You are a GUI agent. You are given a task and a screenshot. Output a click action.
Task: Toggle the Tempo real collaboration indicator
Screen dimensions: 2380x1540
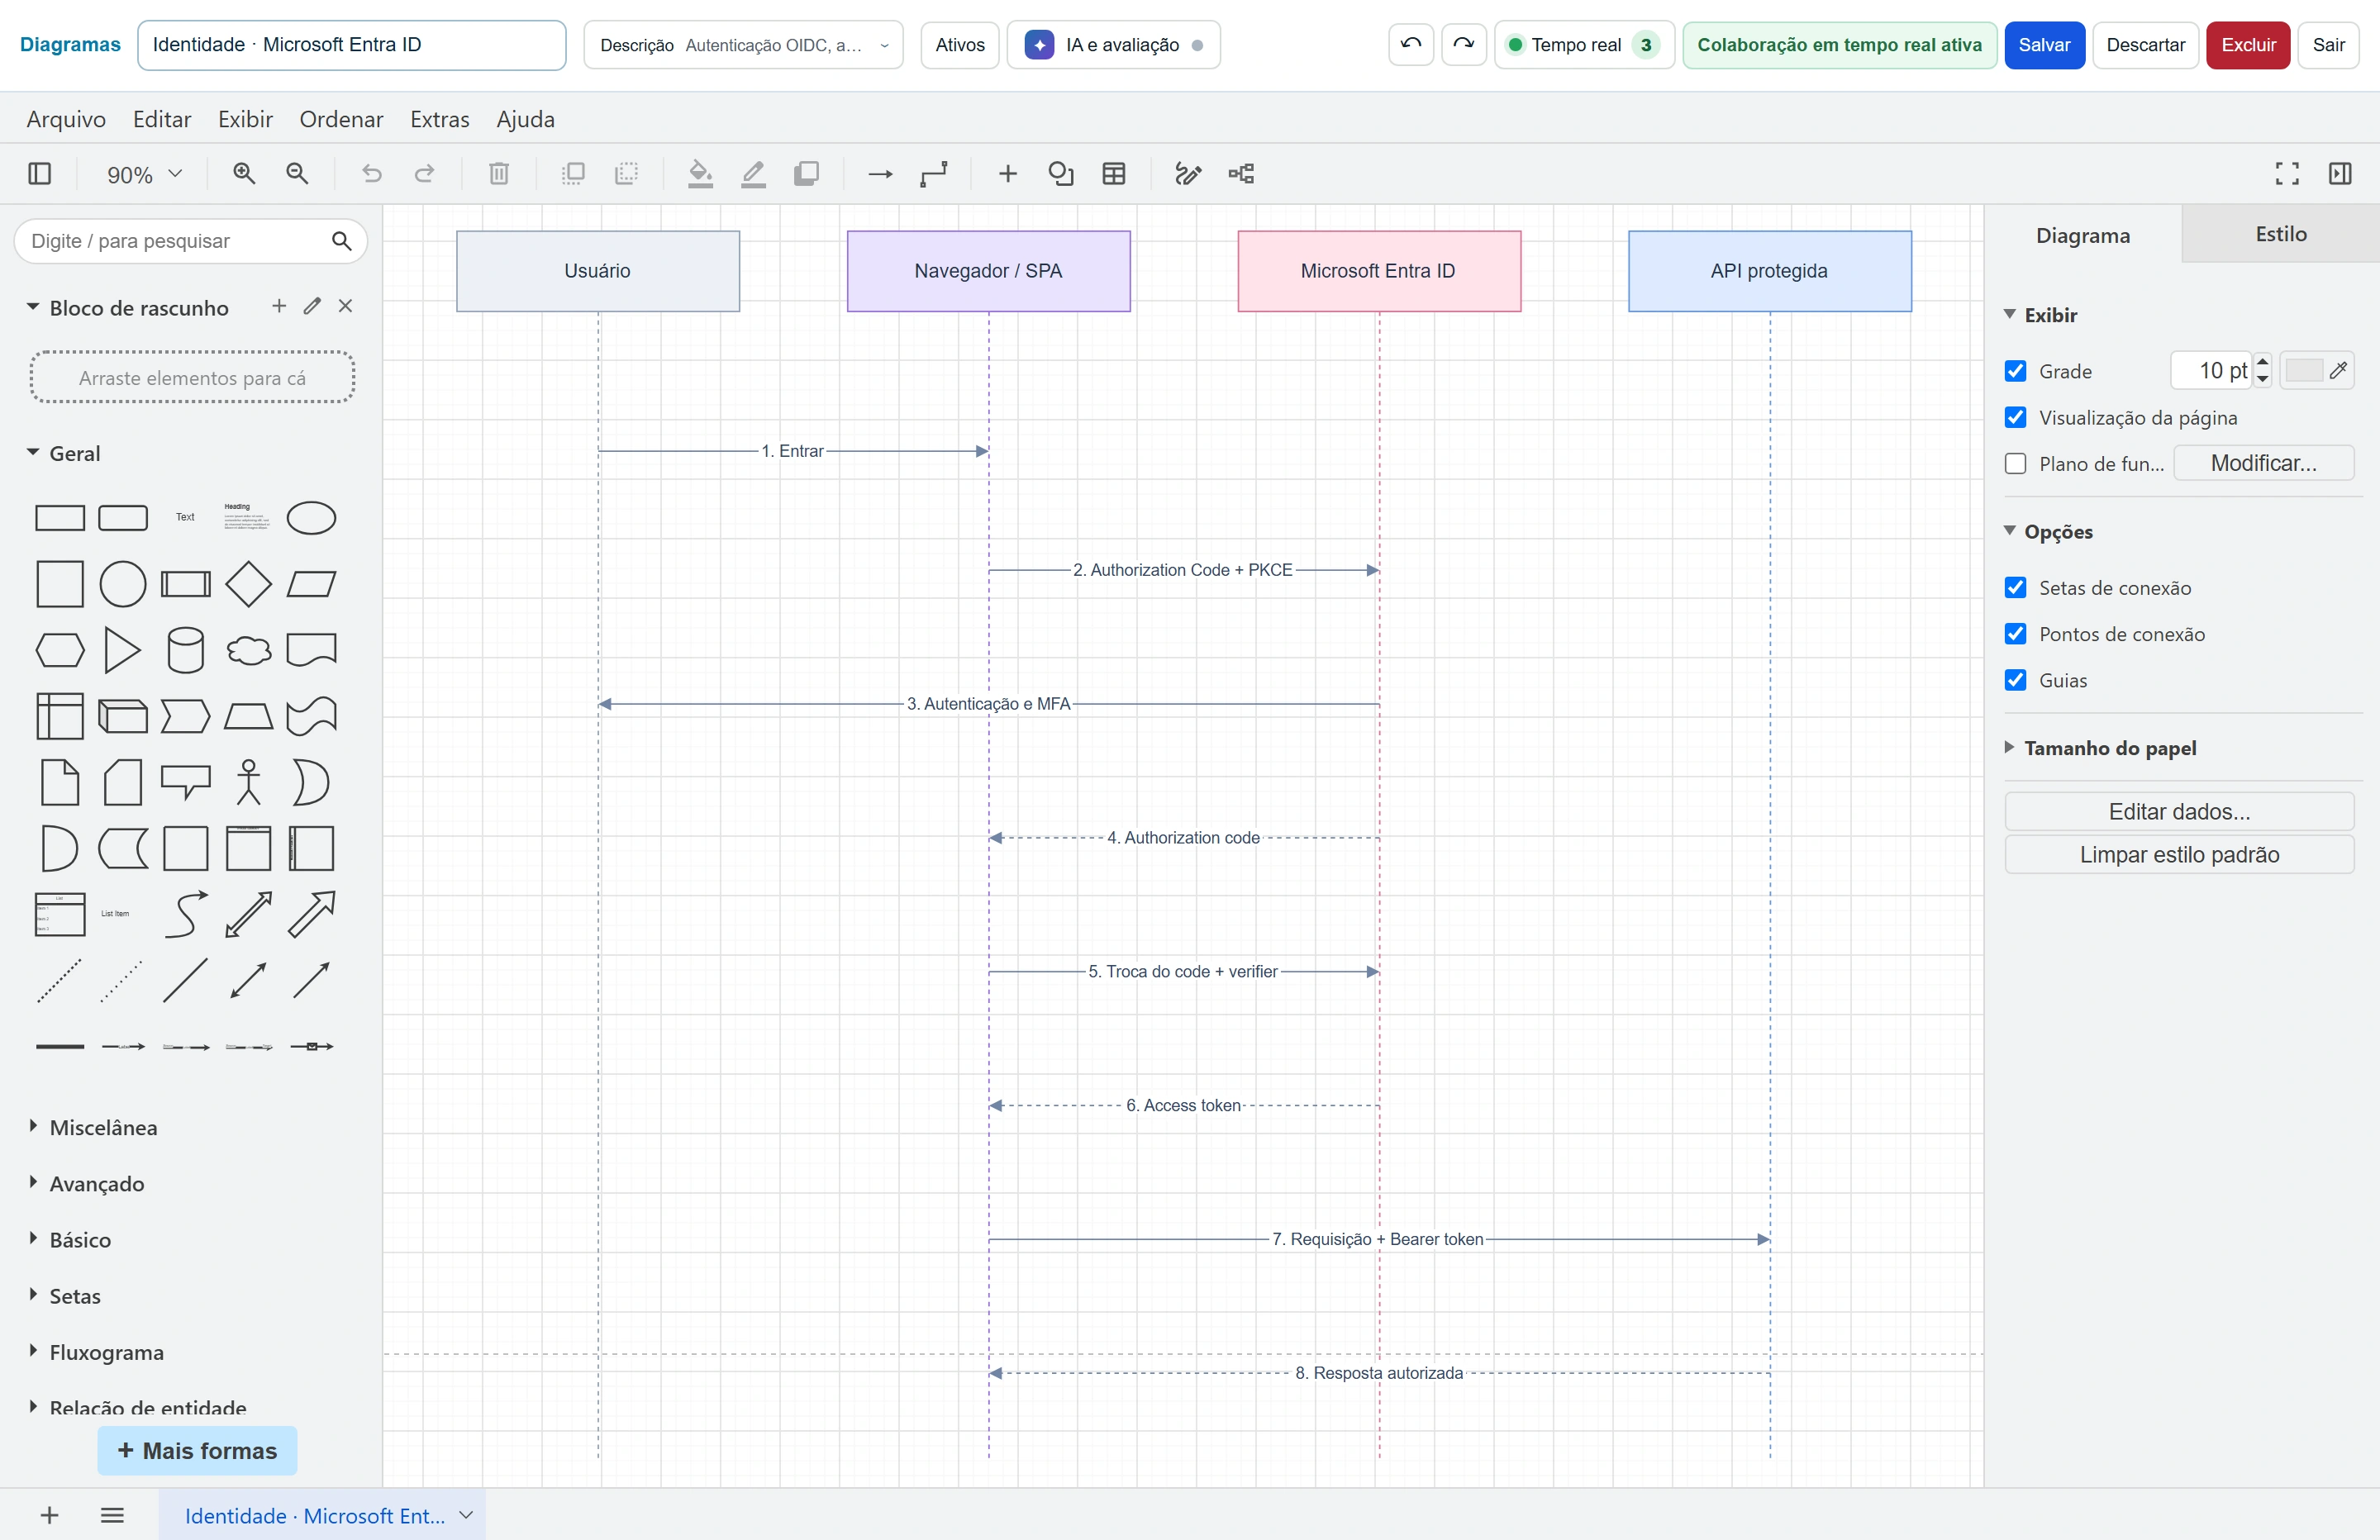[1584, 45]
